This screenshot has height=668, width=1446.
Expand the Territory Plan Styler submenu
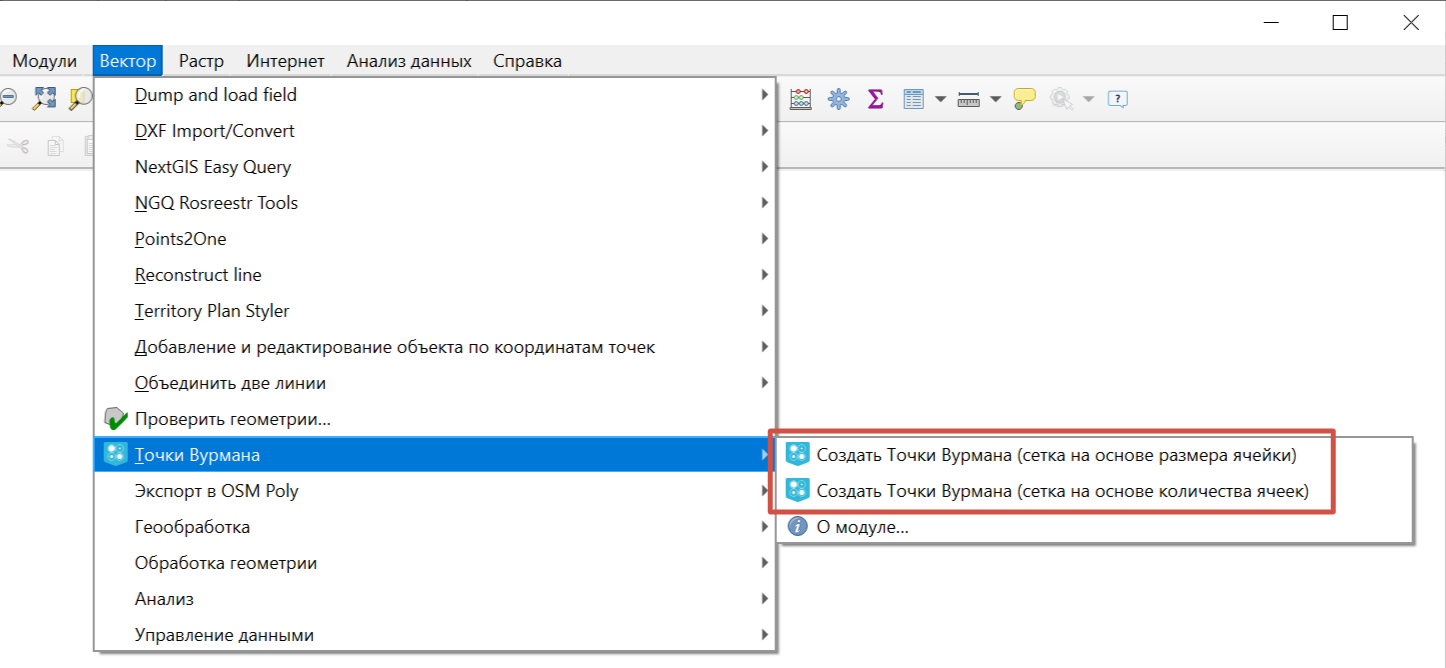click(x=435, y=311)
